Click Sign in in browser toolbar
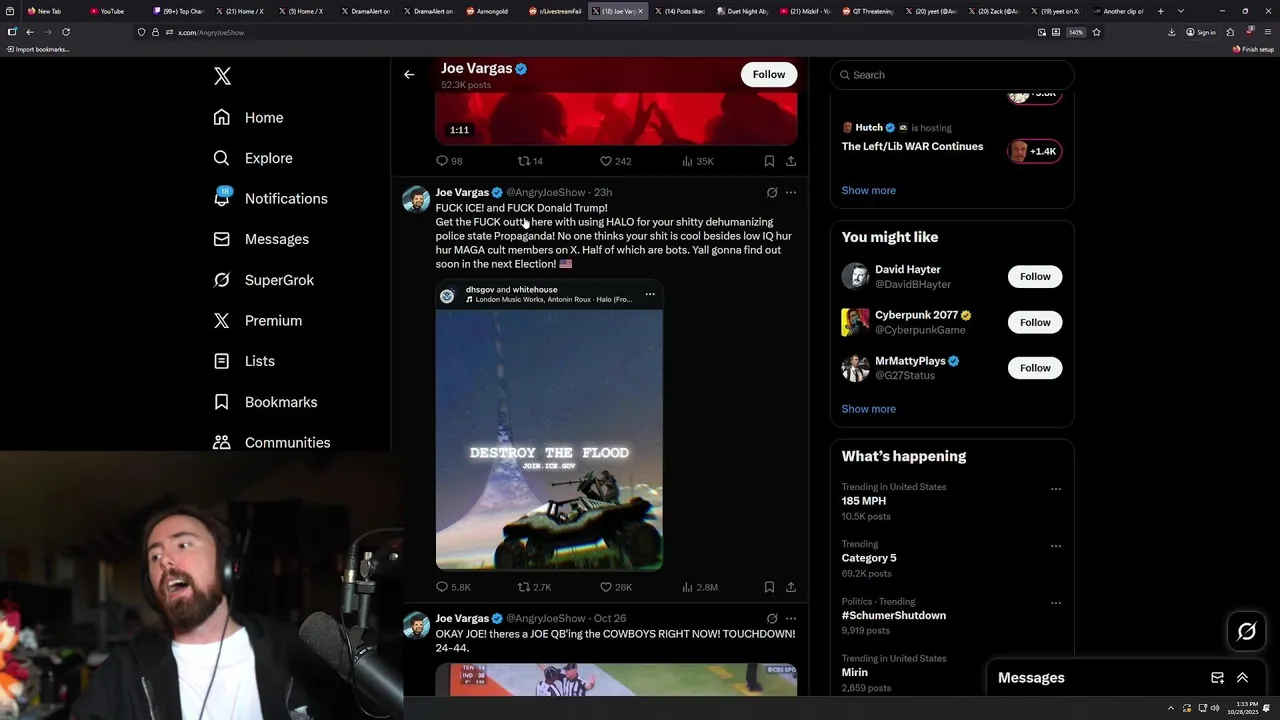The image size is (1280, 720). coord(1201,32)
